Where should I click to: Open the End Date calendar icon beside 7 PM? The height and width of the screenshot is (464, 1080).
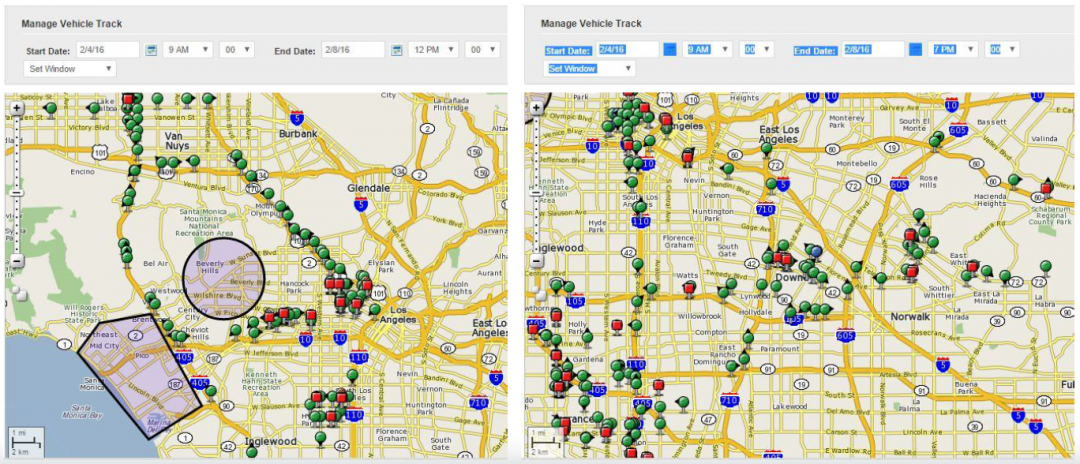[916, 49]
